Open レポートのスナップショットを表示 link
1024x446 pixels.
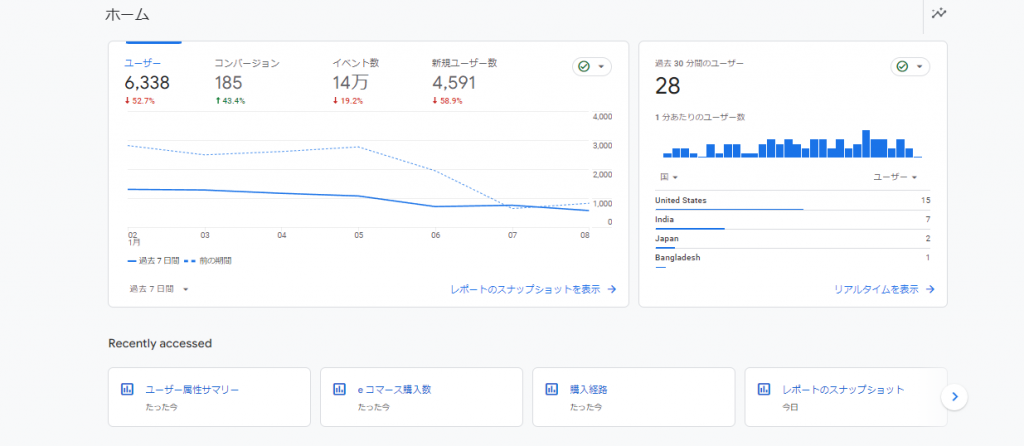[534, 289]
